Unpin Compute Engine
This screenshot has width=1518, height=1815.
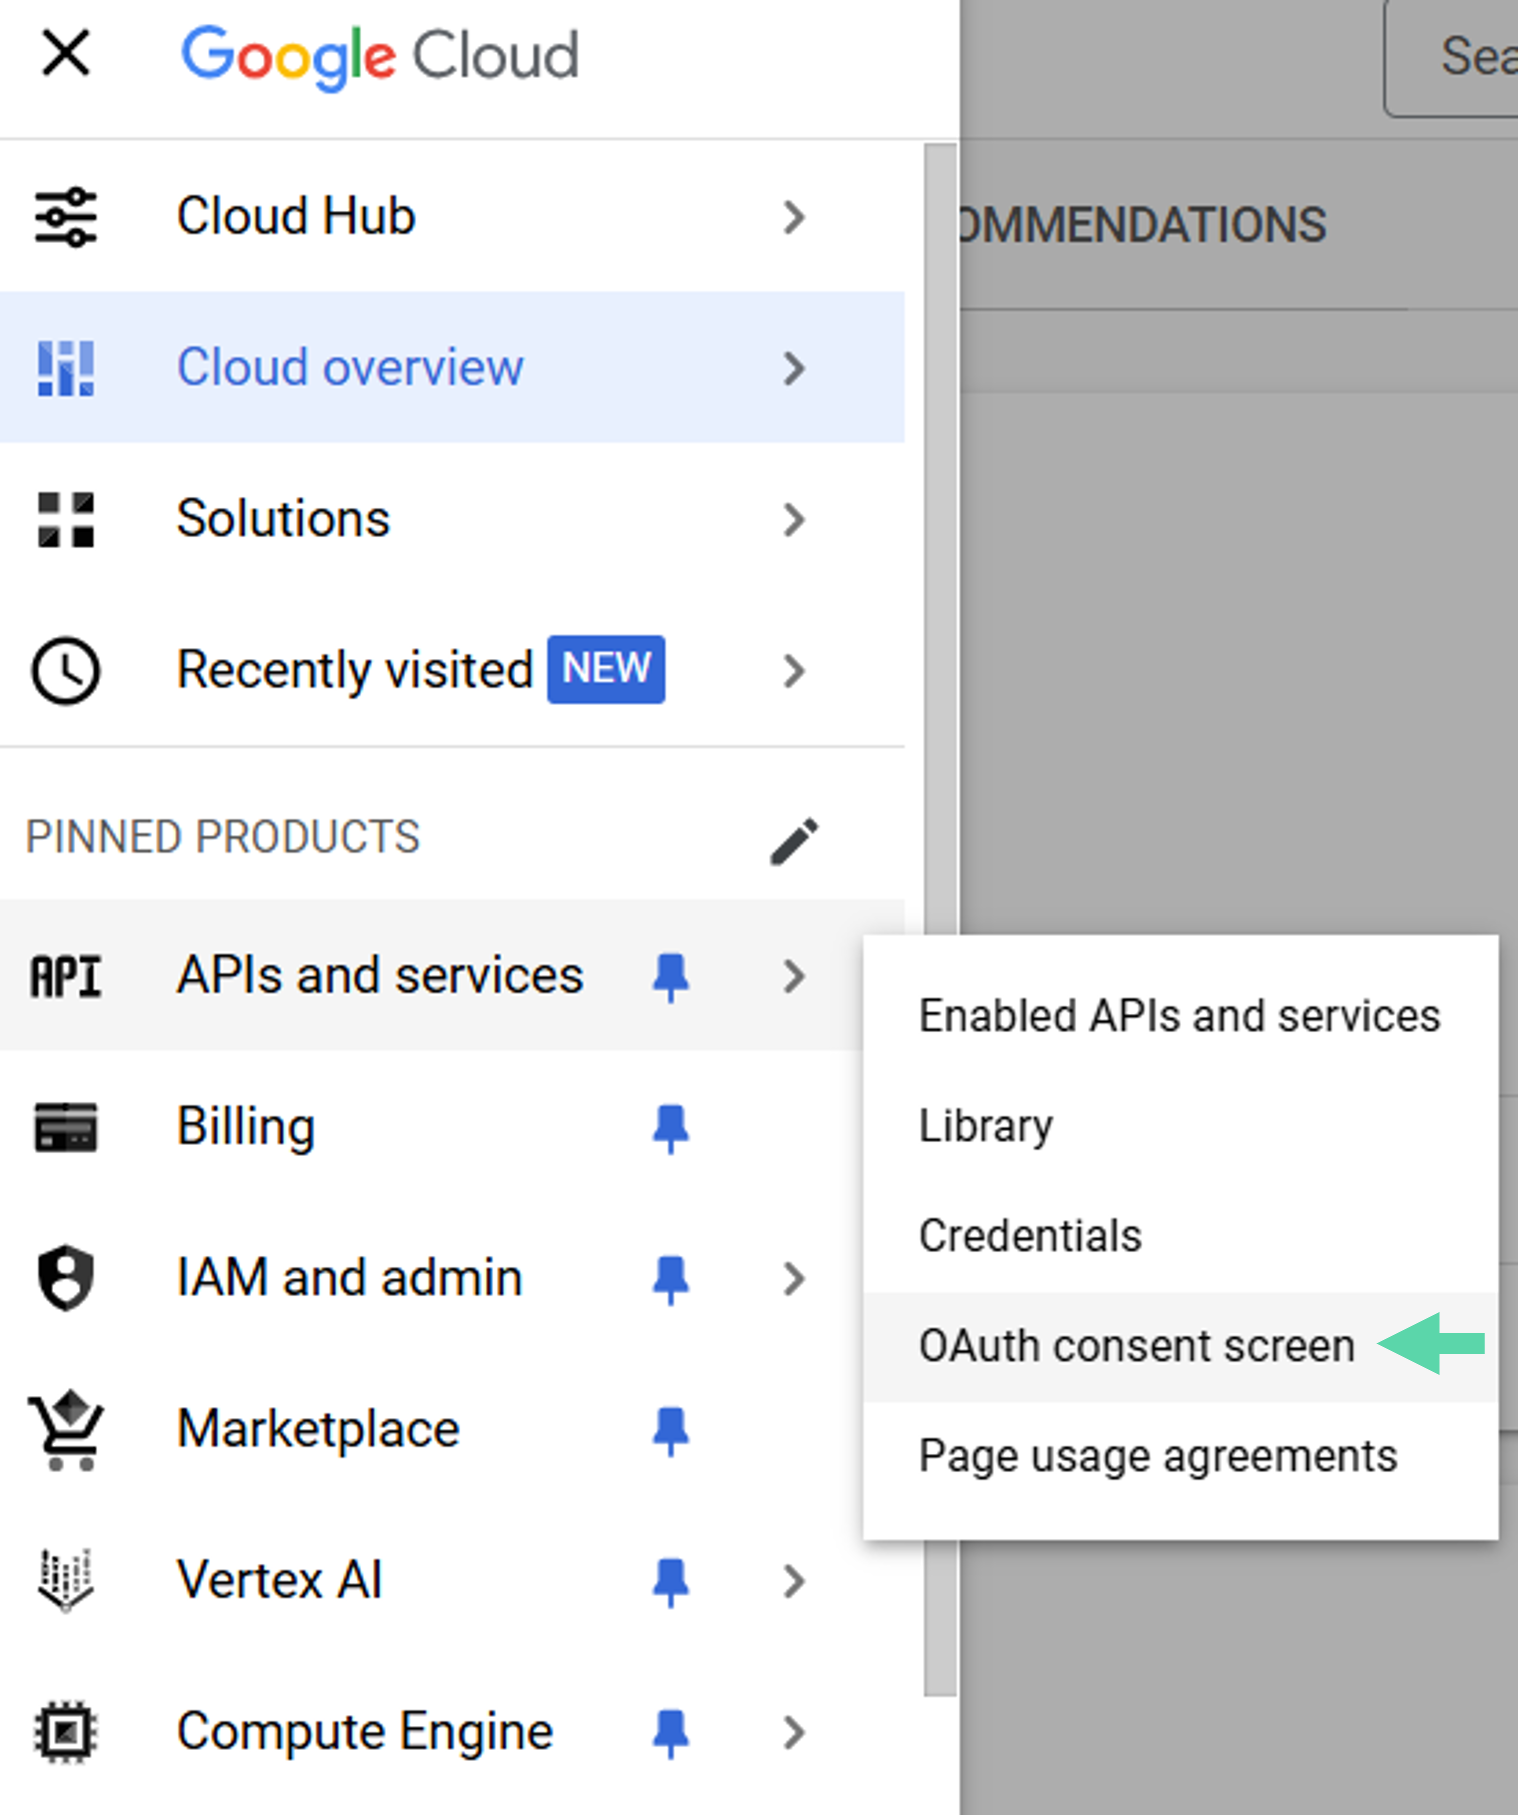(670, 1733)
